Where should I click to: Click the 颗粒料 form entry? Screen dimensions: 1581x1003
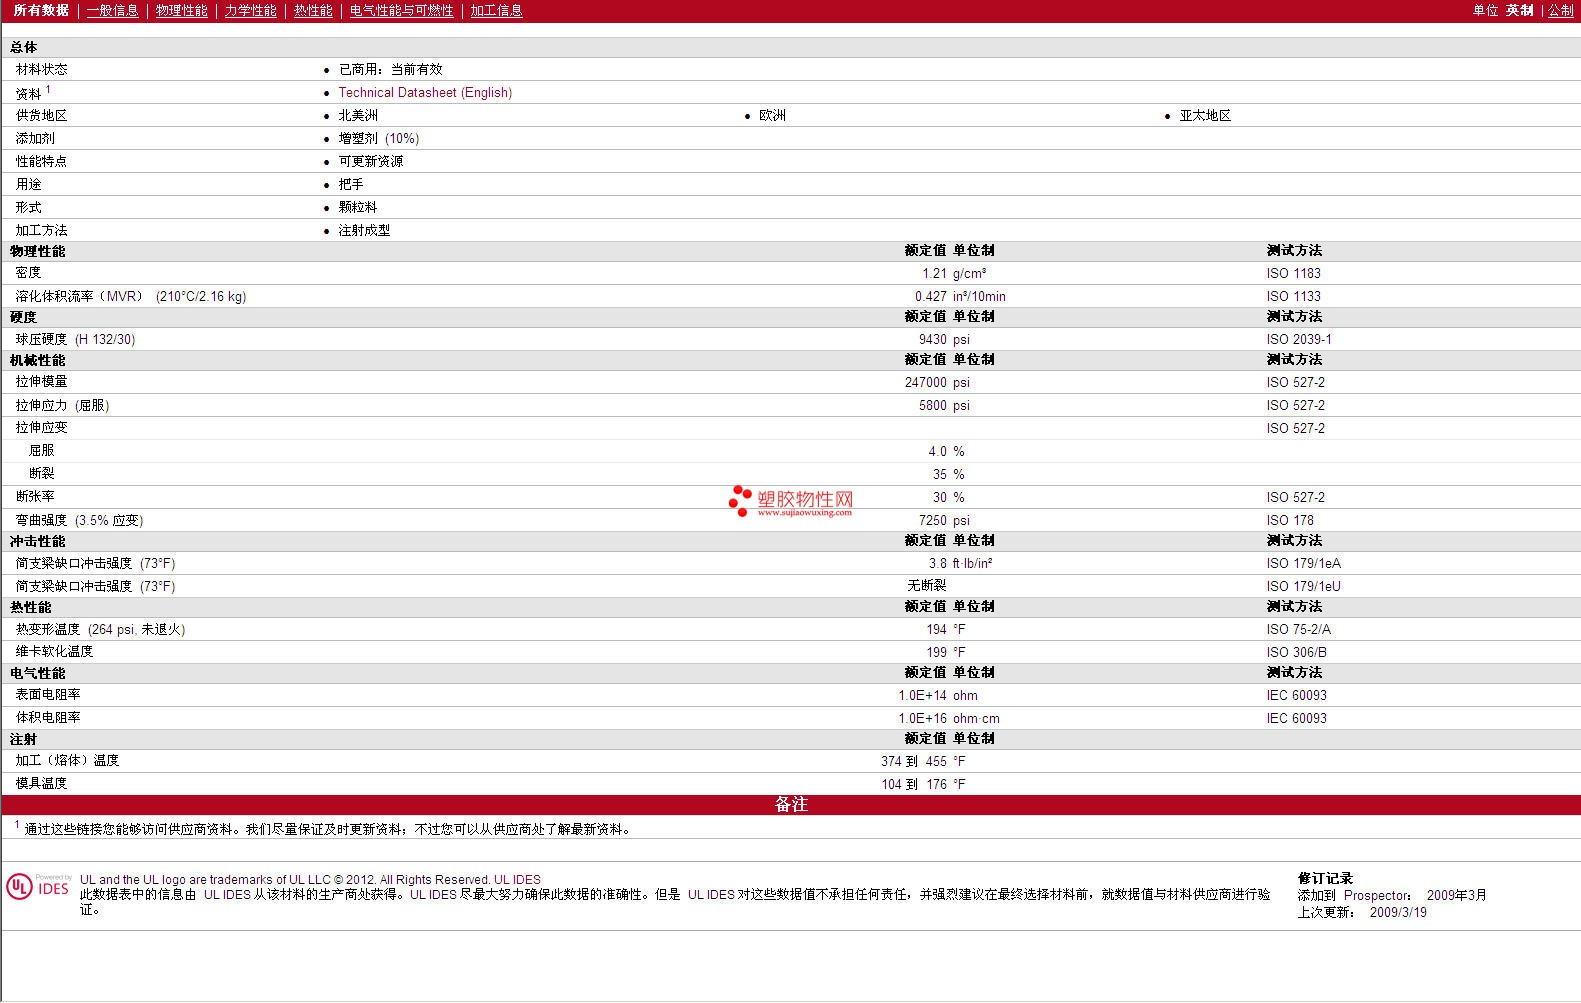pos(358,207)
